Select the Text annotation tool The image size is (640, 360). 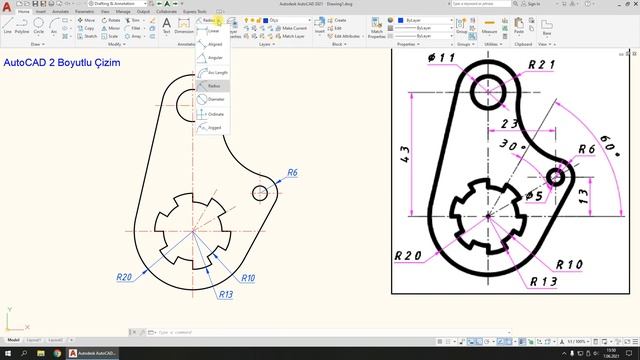point(167,25)
